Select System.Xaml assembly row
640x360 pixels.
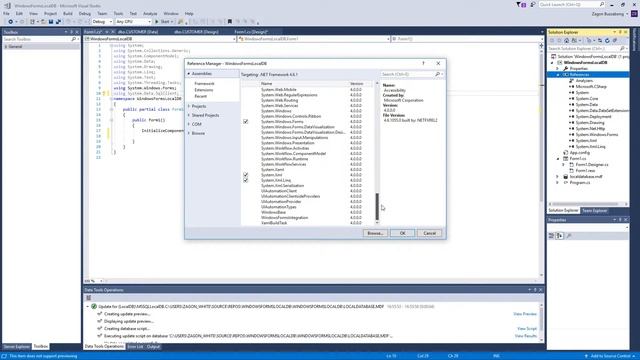pyautogui.click(x=308, y=169)
